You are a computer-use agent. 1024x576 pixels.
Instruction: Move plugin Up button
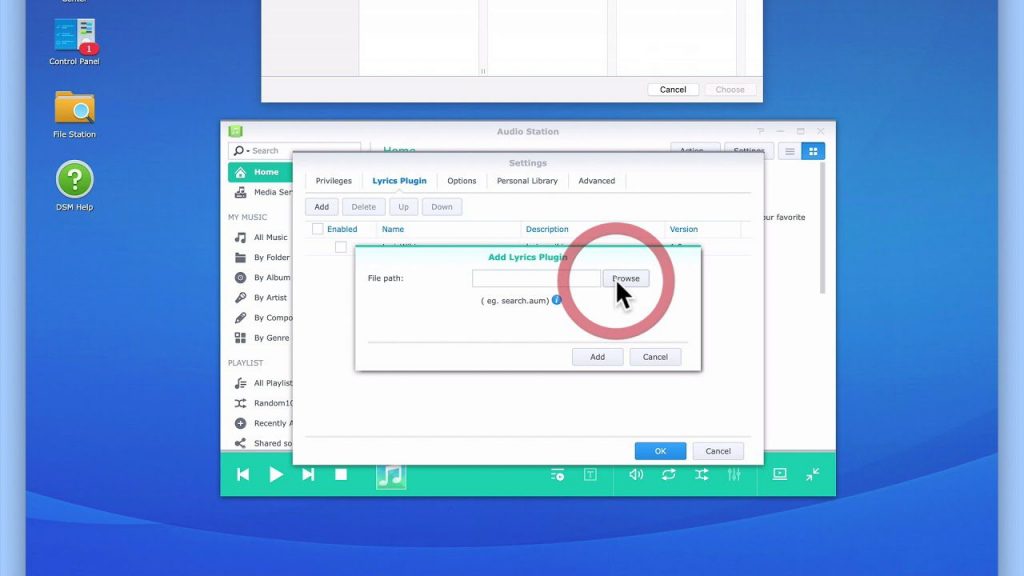pos(404,207)
